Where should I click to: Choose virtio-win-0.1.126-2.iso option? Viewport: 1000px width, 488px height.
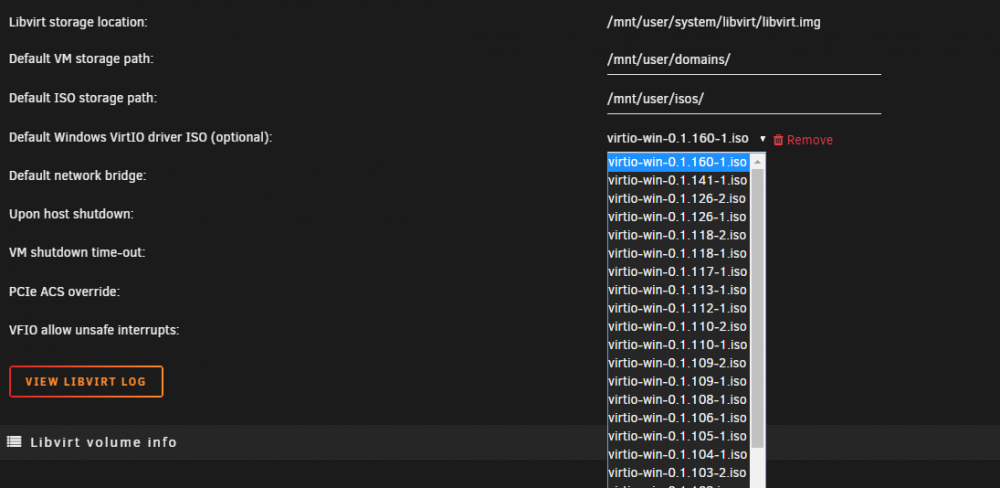click(677, 198)
